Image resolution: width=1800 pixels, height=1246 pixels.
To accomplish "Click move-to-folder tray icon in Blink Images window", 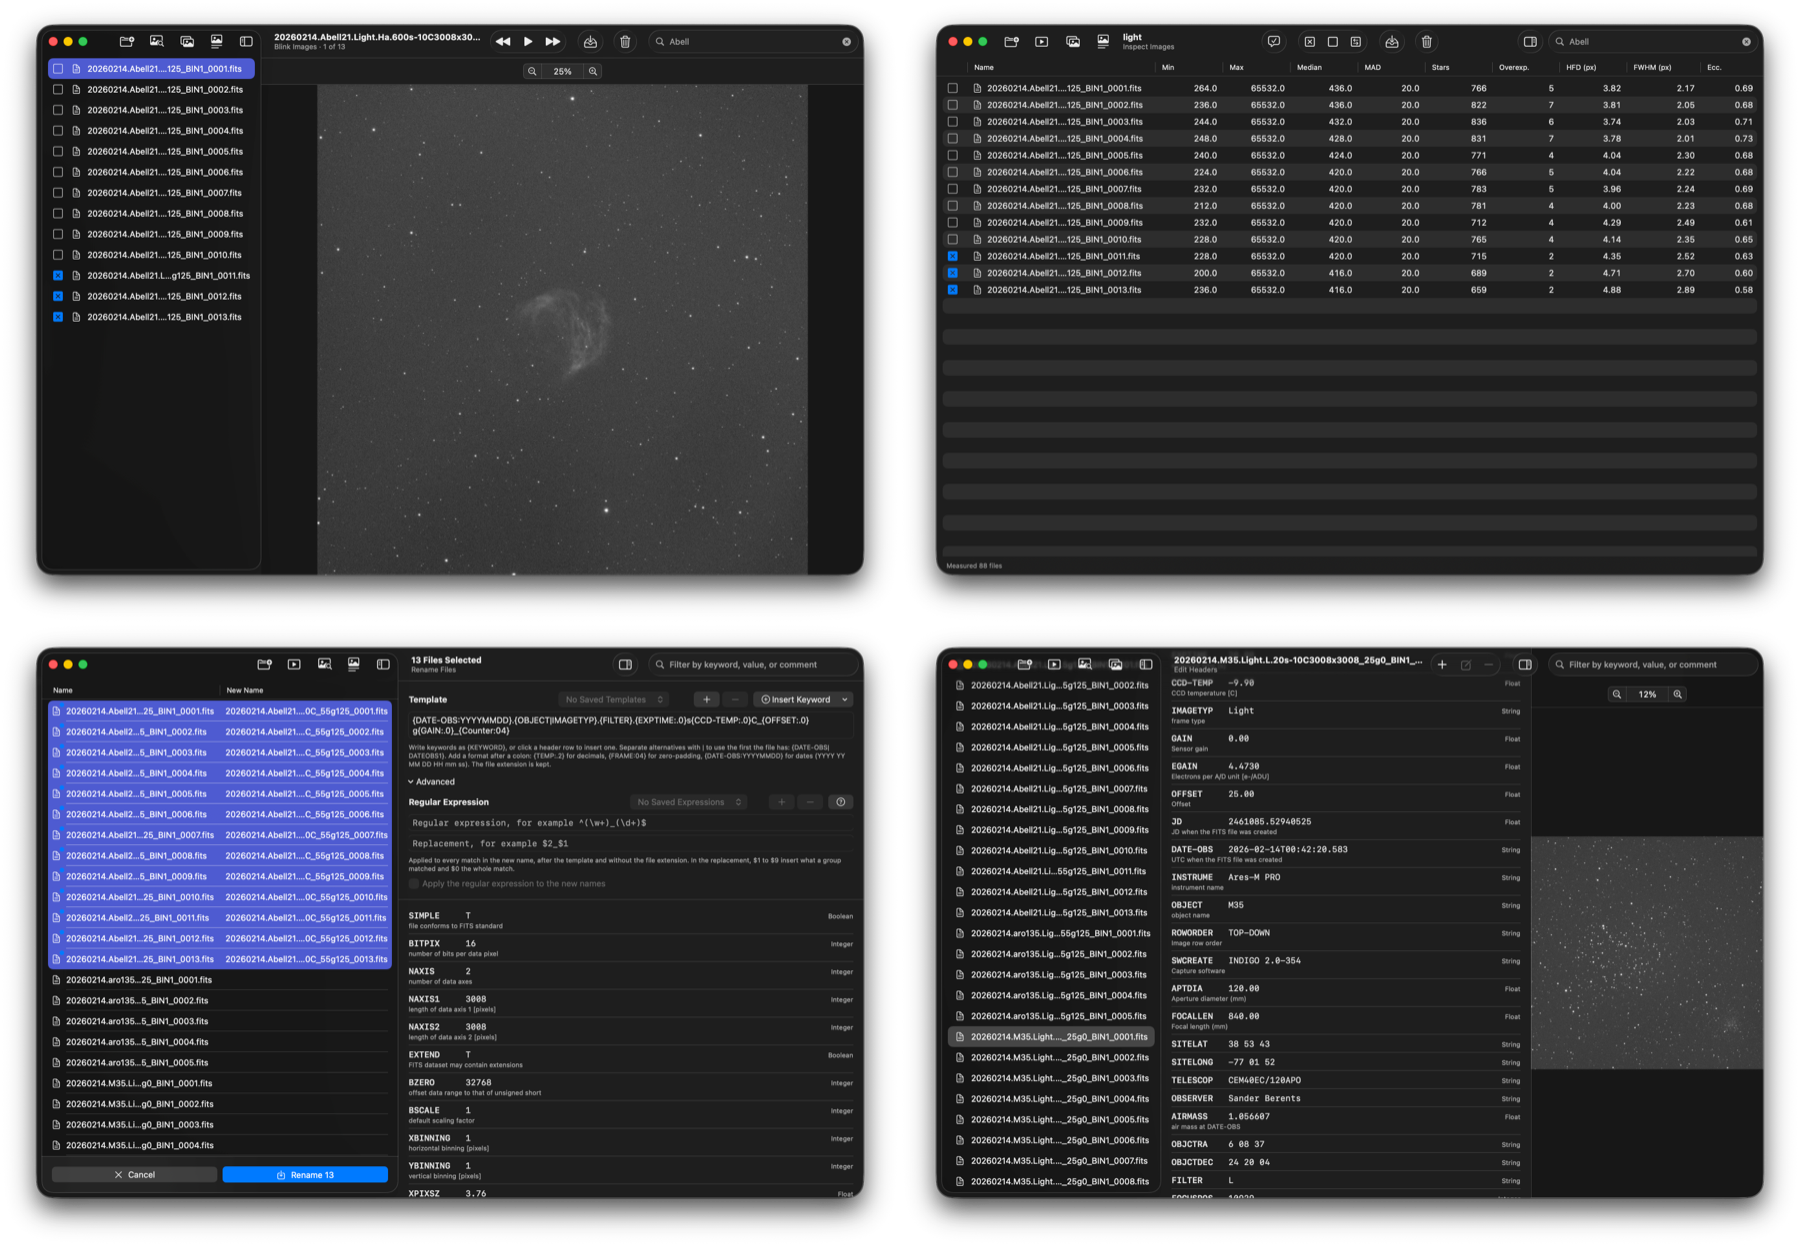I will pos(591,42).
